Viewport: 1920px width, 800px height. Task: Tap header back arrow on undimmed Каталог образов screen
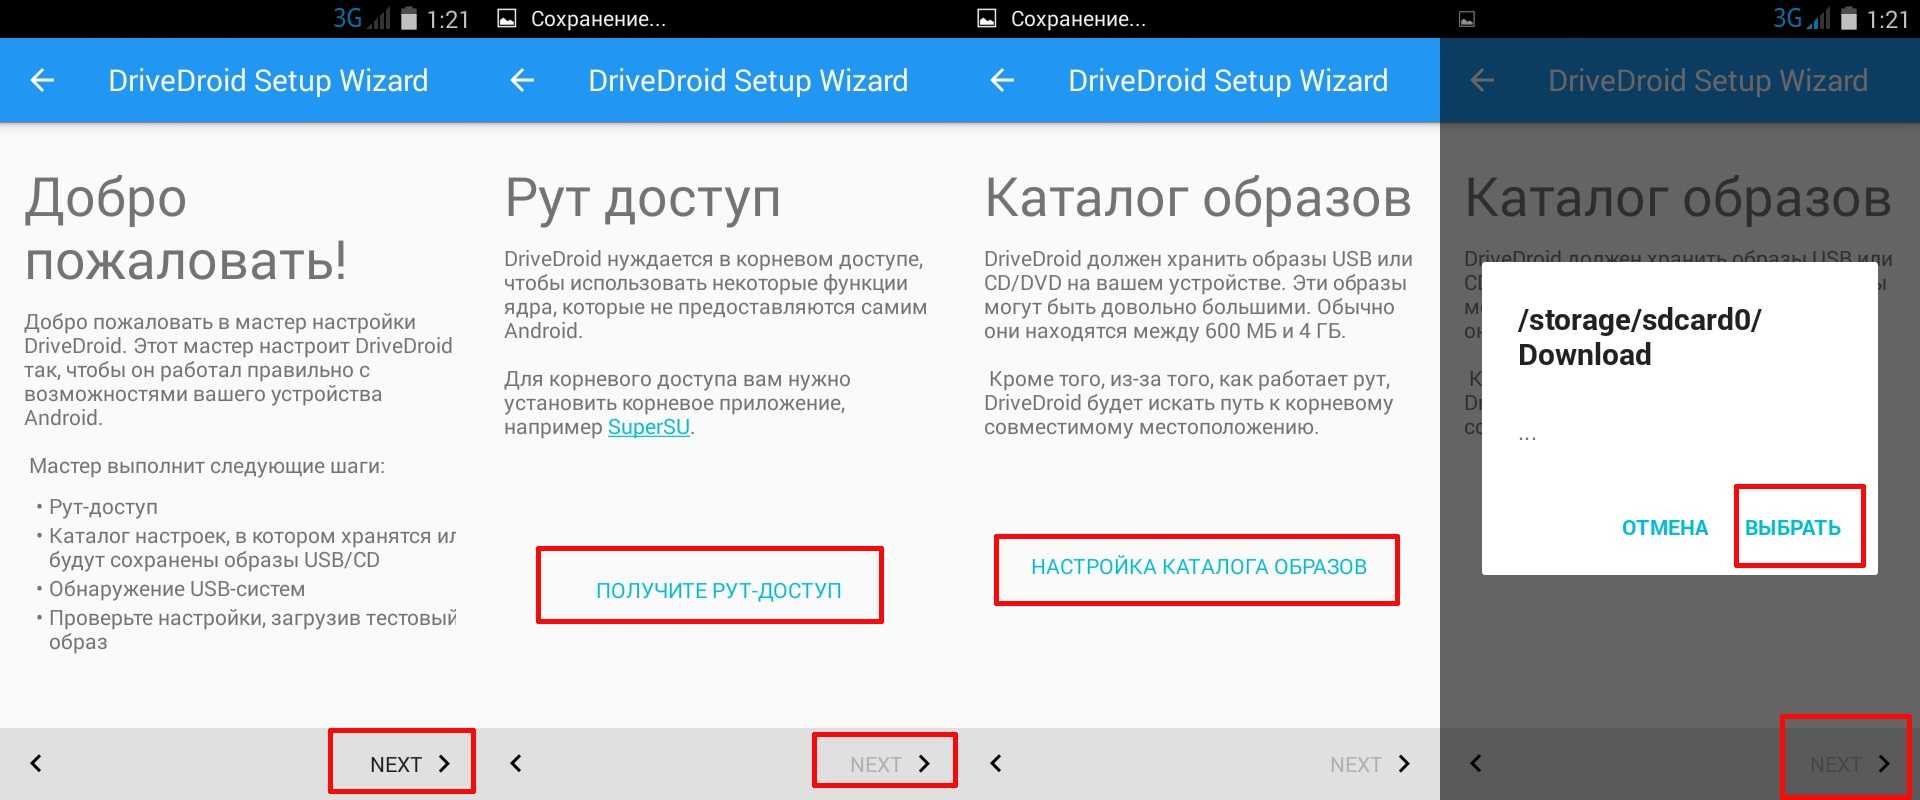click(x=1002, y=80)
